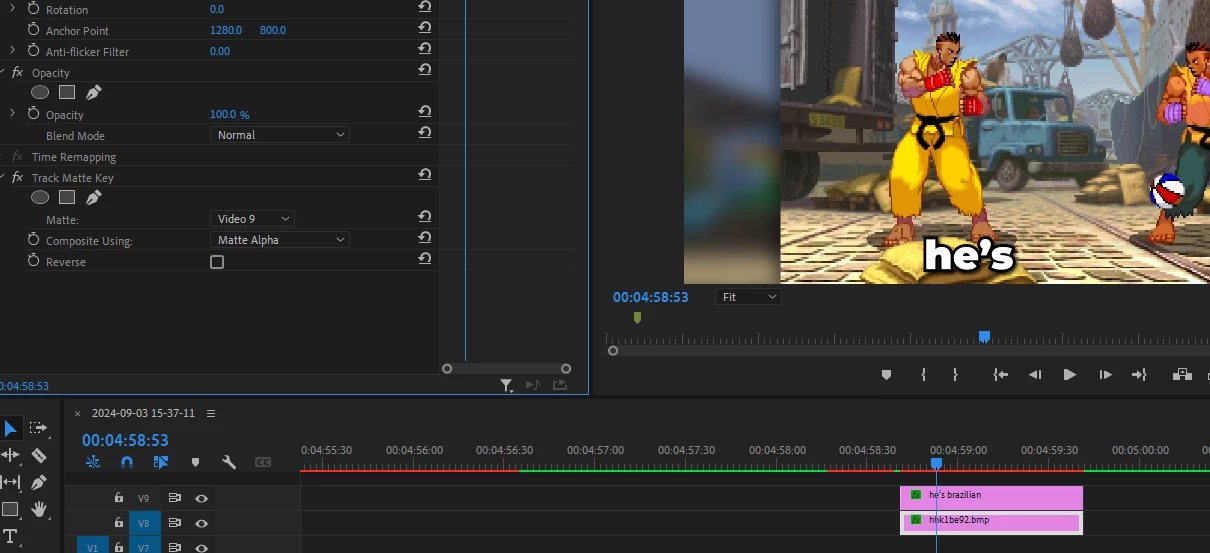Toggle linked selection in timeline
This screenshot has width=1210, height=553.
click(x=161, y=462)
